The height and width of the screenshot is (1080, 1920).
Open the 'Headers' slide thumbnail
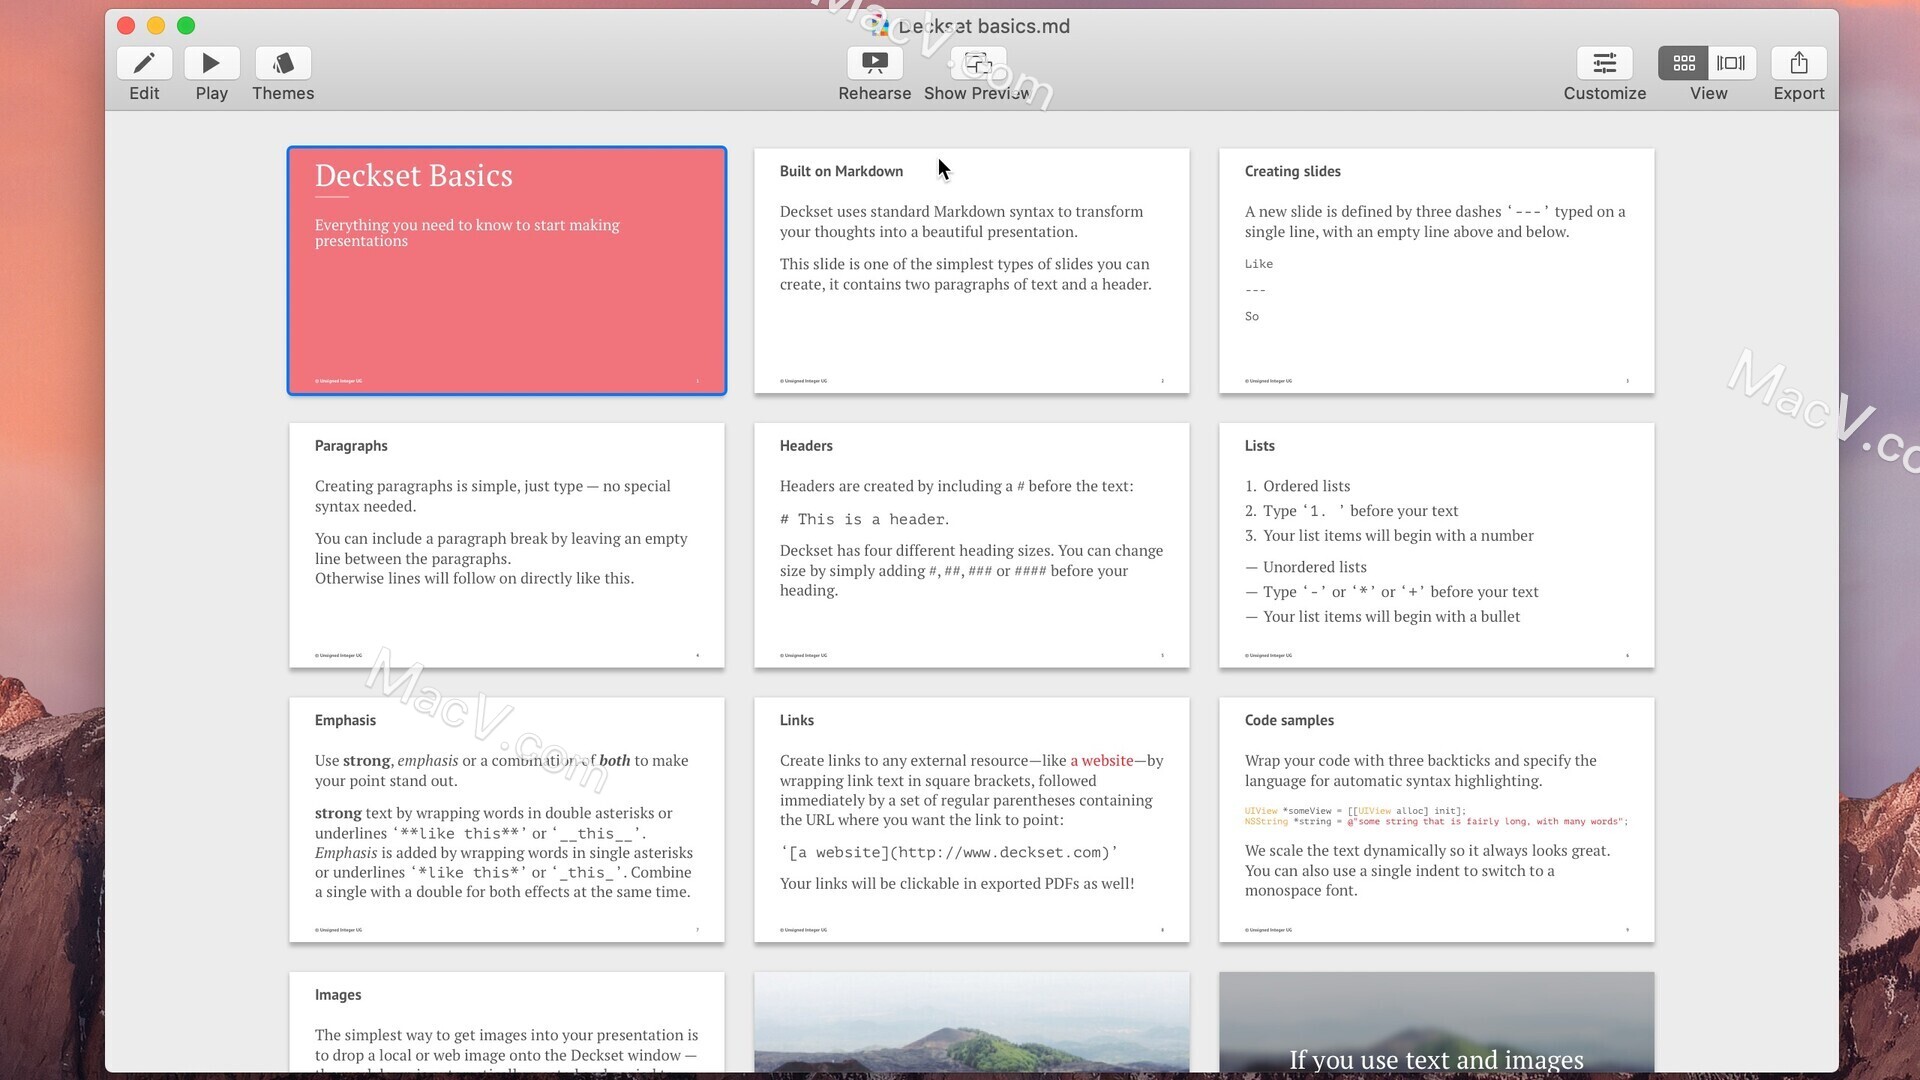pyautogui.click(x=970, y=545)
